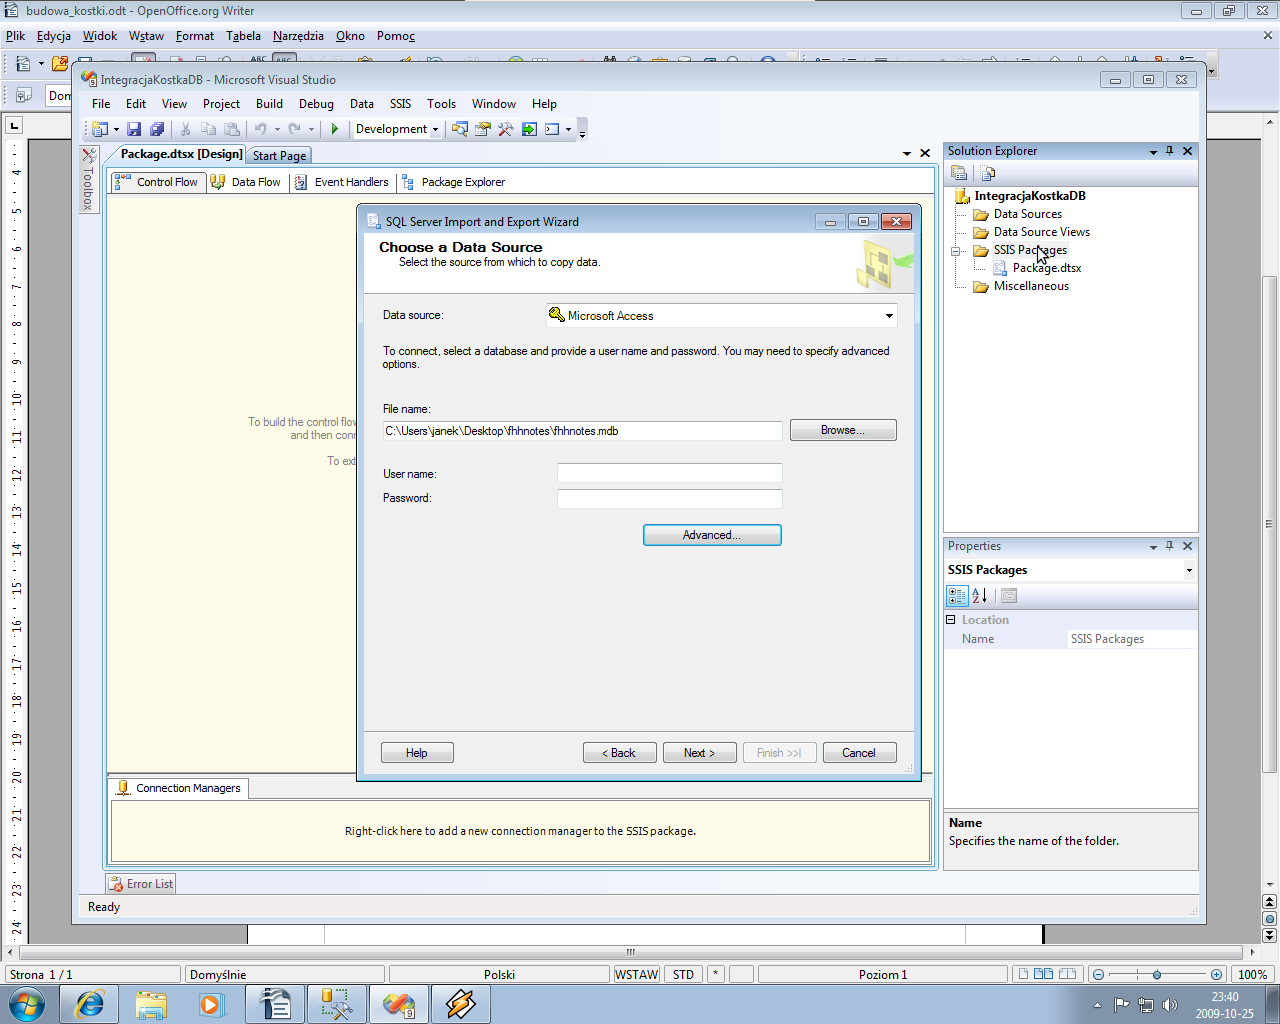The image size is (1280, 1024).
Task: Select the IntegracjaKostkaDB project node
Action: coord(1029,196)
